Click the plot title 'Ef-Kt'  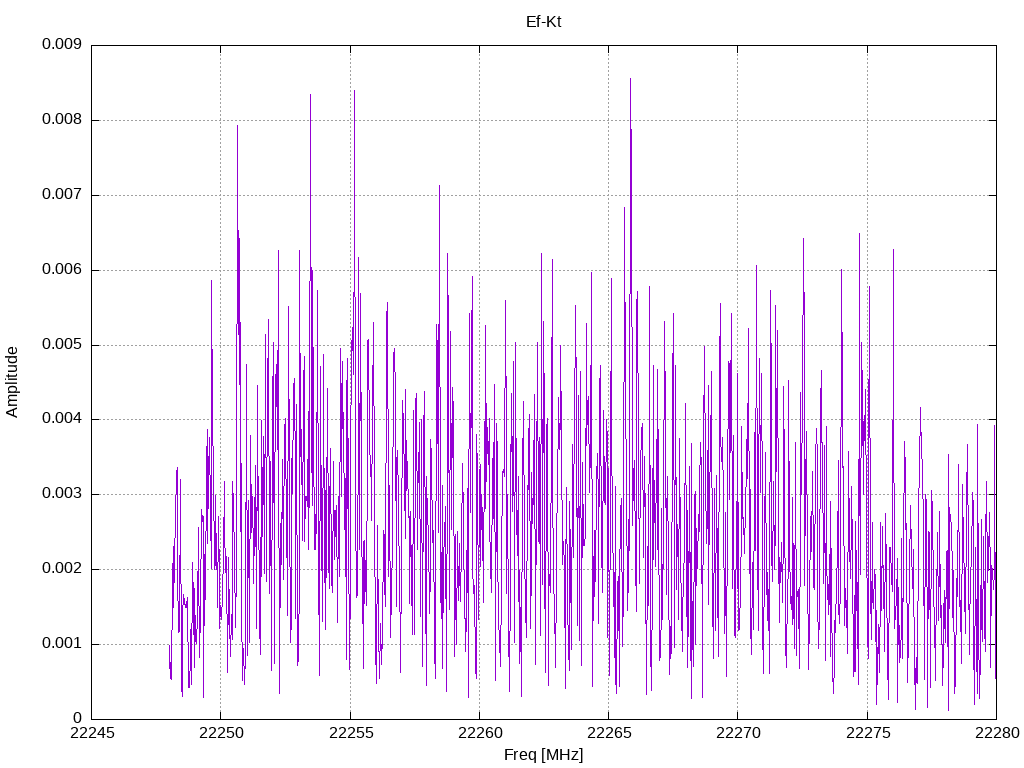[543, 22]
